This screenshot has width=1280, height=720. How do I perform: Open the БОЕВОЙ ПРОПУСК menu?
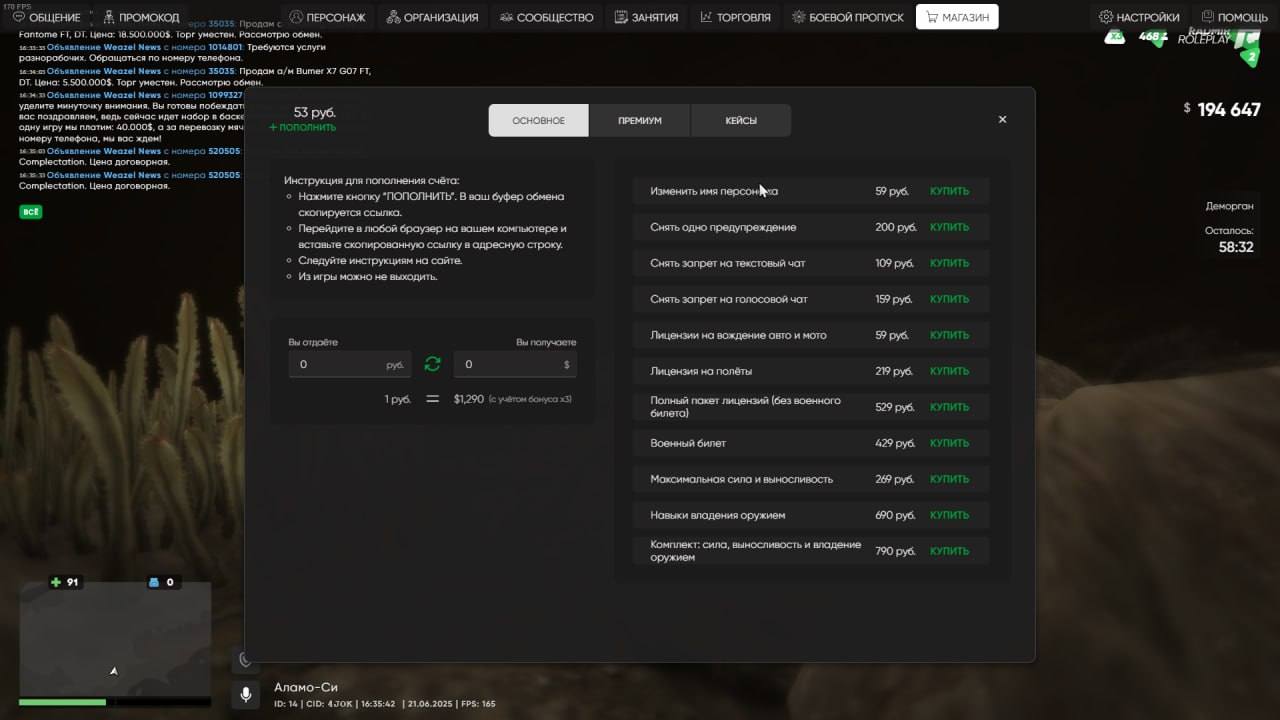tap(848, 17)
